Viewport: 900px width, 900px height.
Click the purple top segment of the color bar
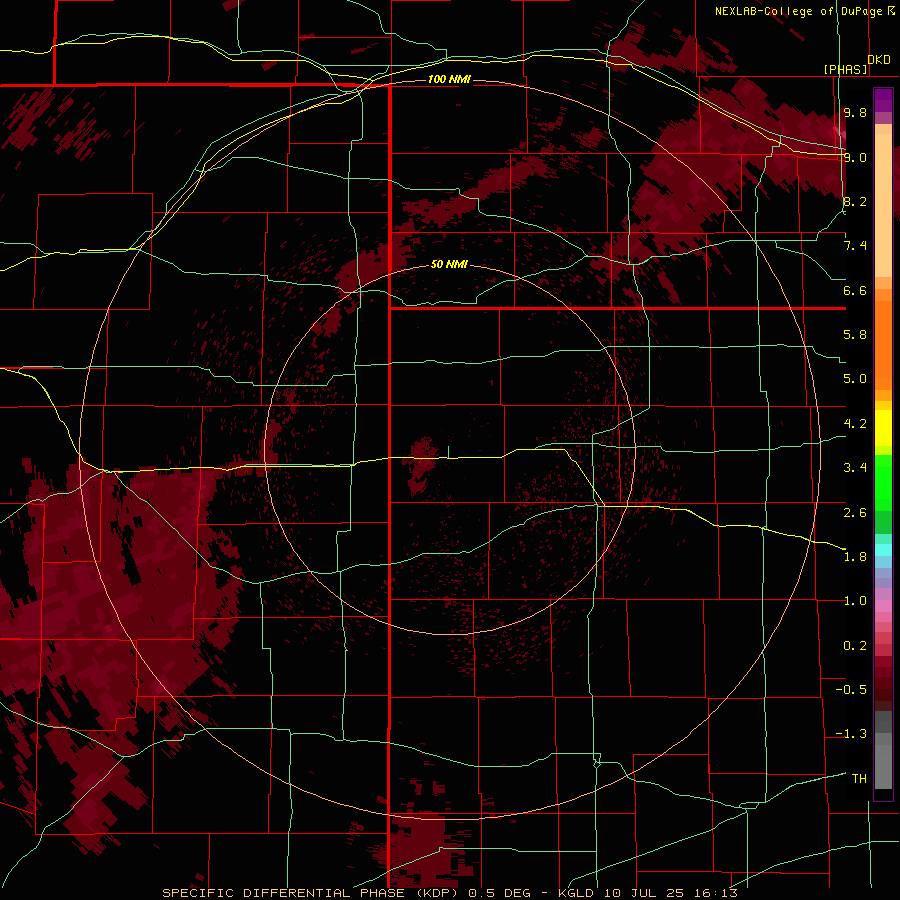click(883, 100)
